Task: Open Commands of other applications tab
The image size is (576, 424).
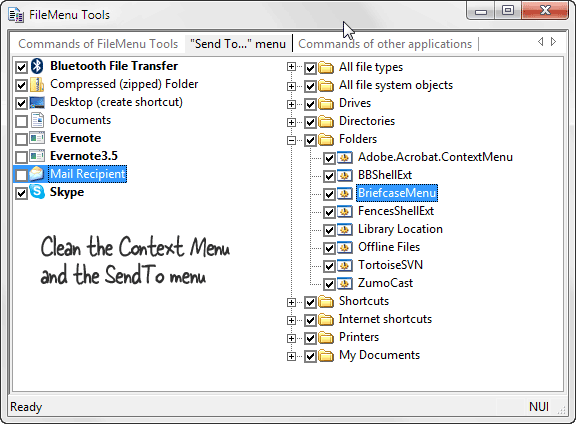Action: click(385, 44)
